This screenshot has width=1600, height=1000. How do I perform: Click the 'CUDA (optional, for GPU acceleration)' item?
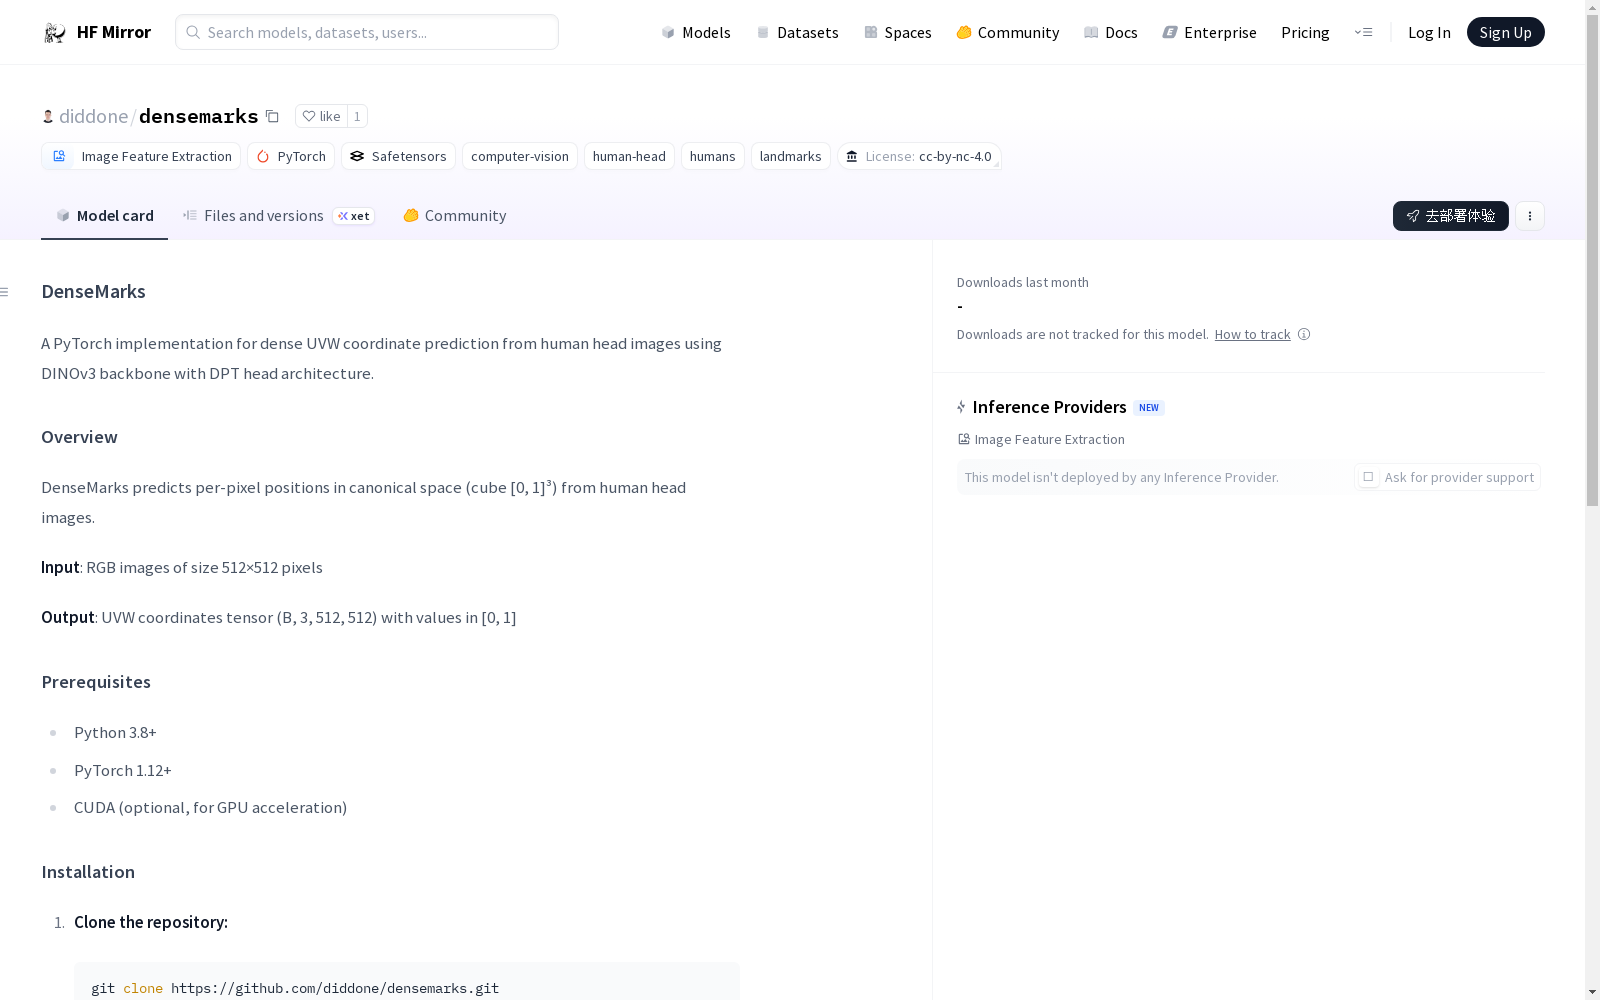[x=210, y=808]
